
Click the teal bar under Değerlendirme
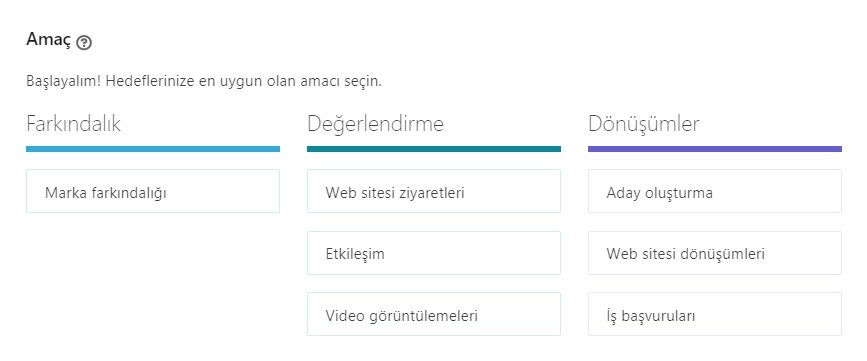[x=434, y=149]
